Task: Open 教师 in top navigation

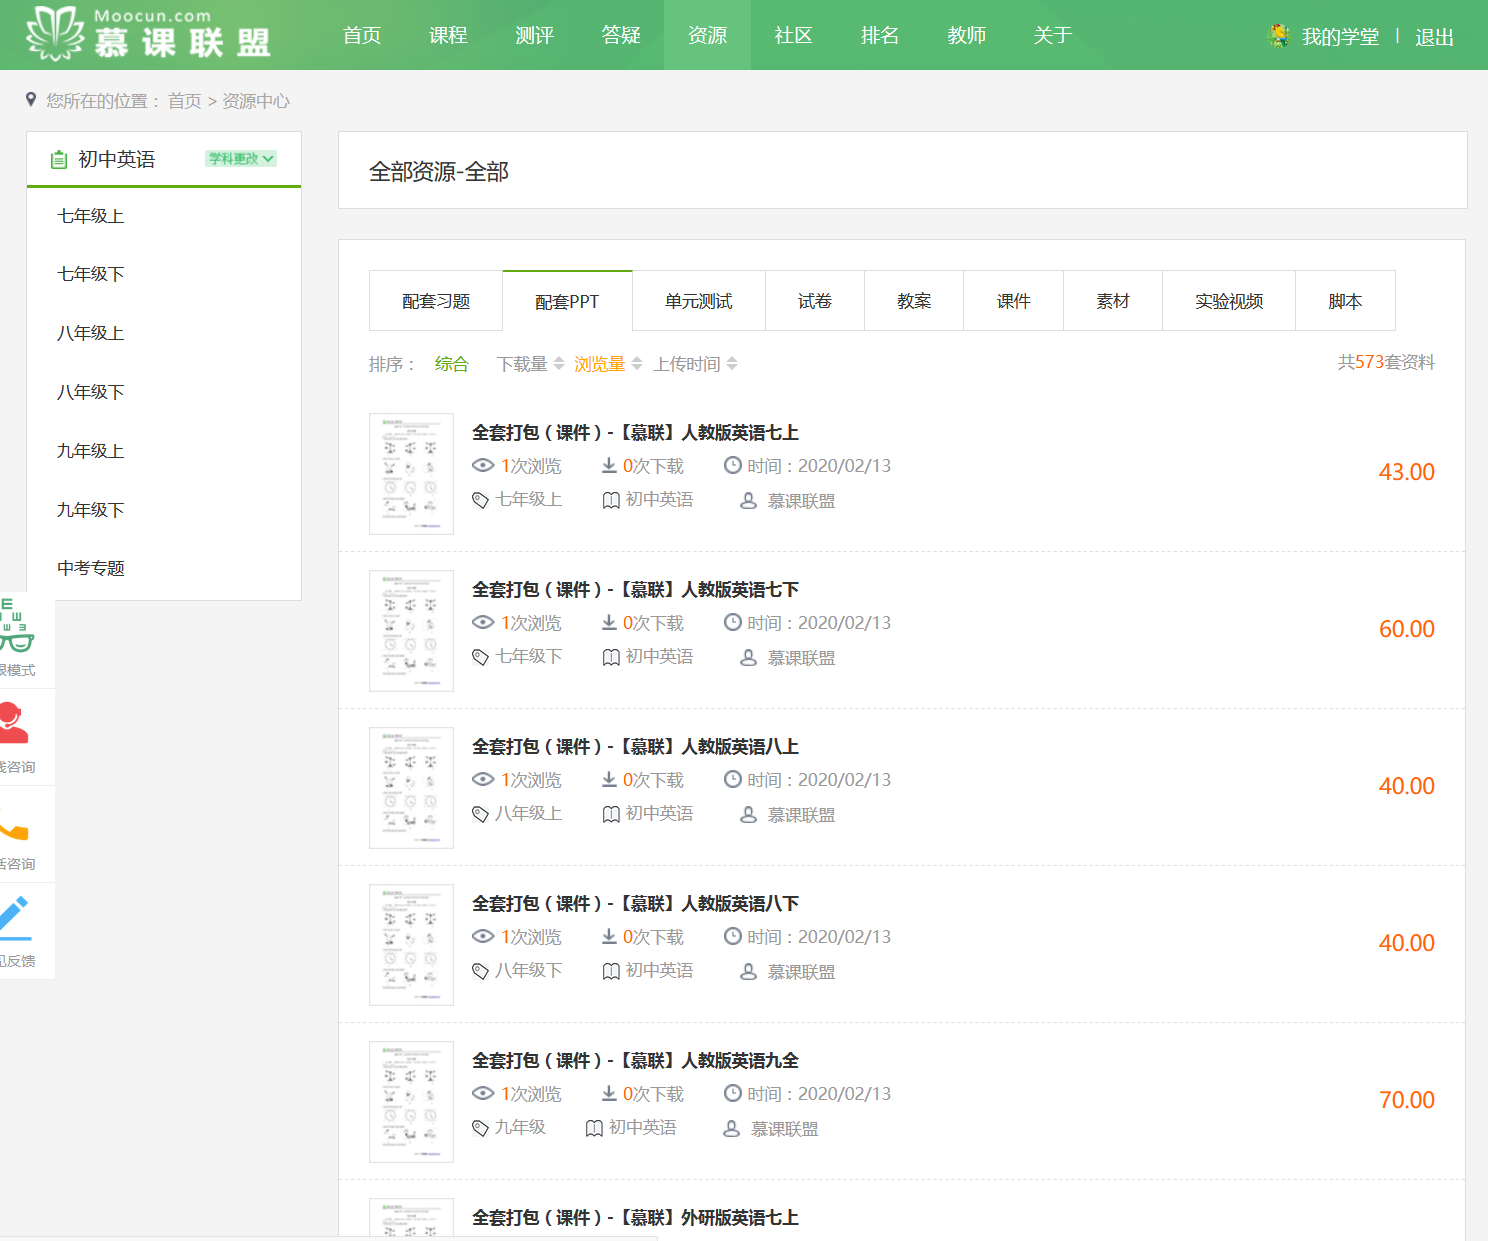Action: (967, 35)
